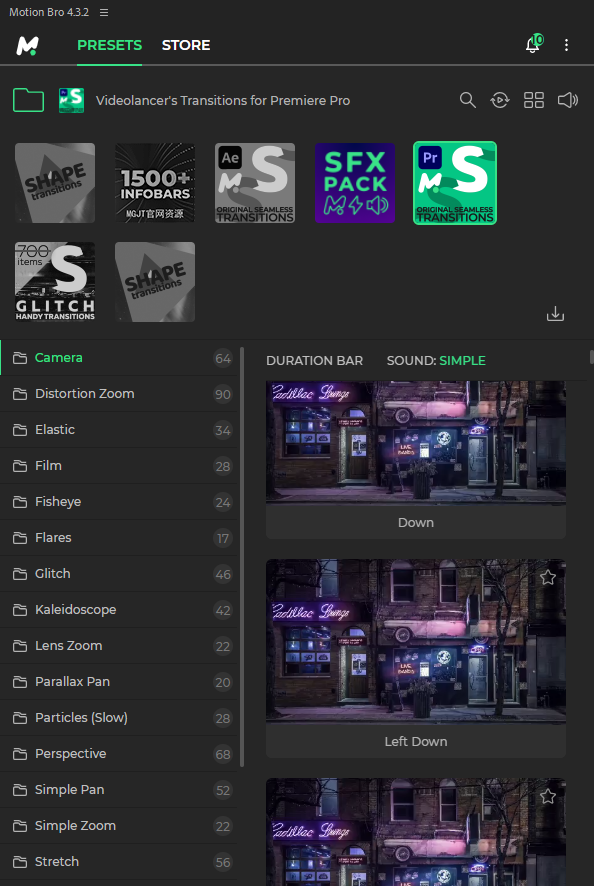Open the notifications bell icon
The image size is (594, 886).
534,44
